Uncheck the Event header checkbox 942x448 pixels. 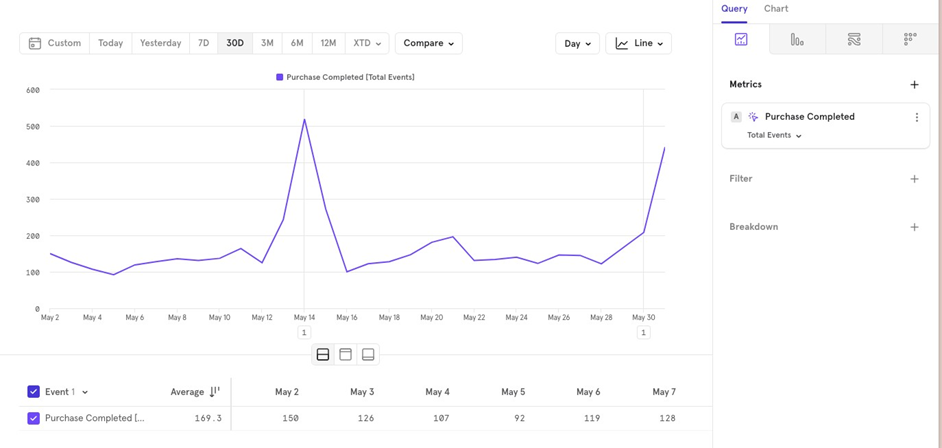(34, 392)
